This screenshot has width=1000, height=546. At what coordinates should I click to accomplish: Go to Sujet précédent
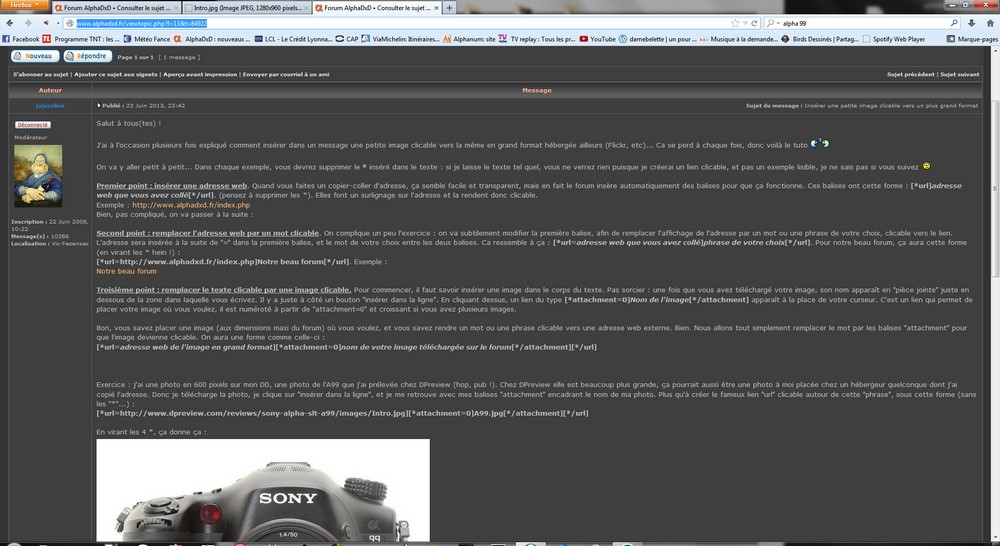[911, 75]
